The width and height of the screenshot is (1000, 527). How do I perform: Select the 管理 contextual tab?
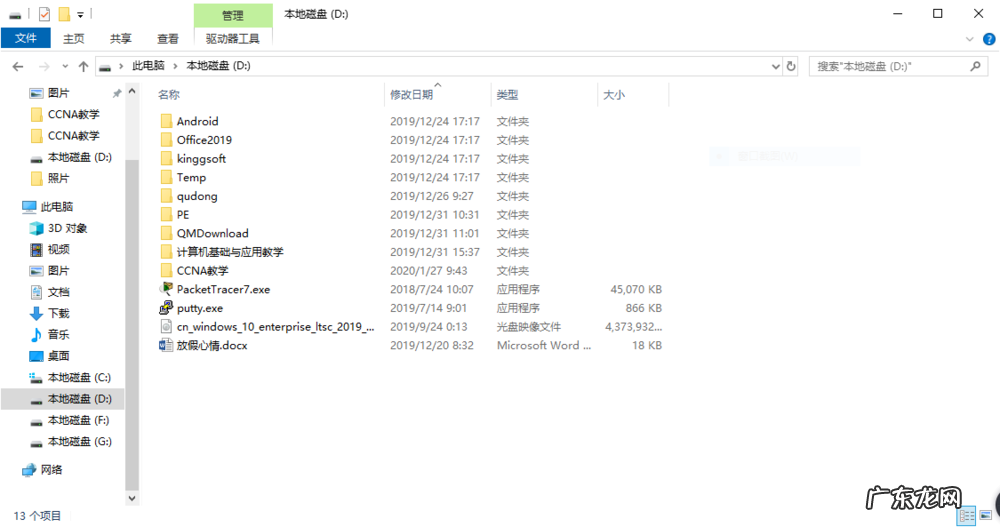pos(233,15)
